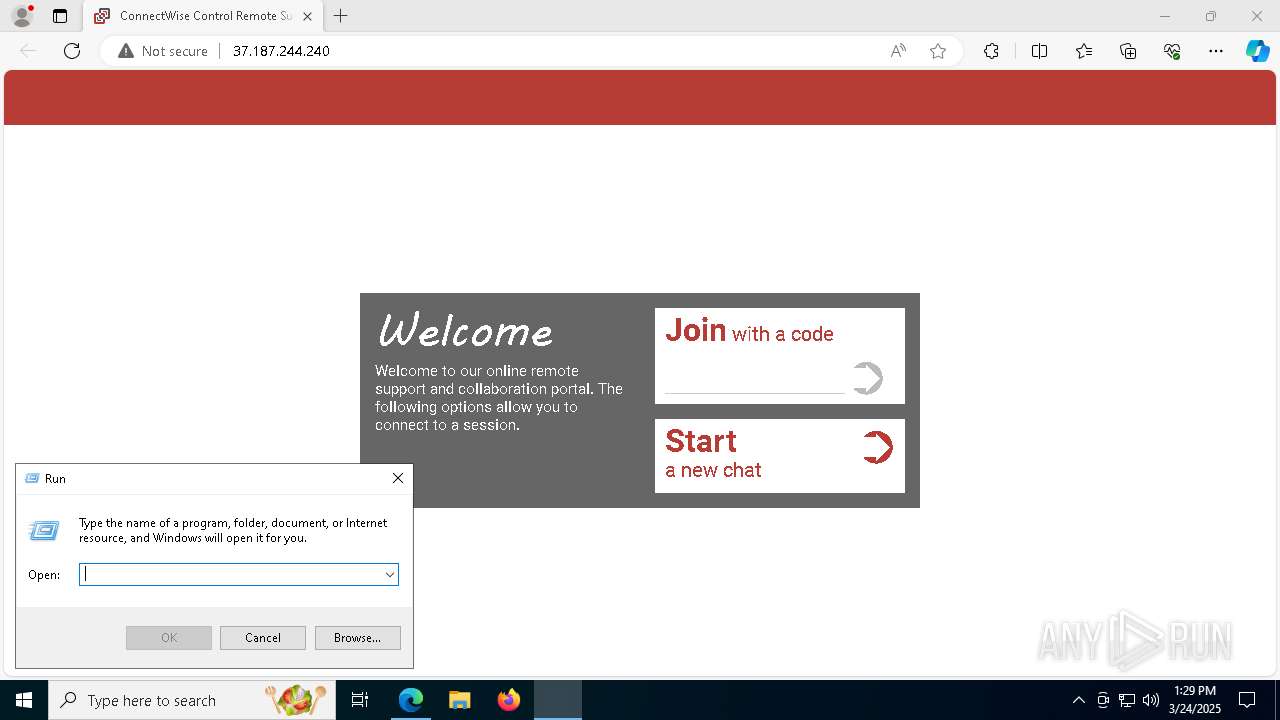Click Cancel in the Run dialog
The image size is (1280, 720).
263,638
